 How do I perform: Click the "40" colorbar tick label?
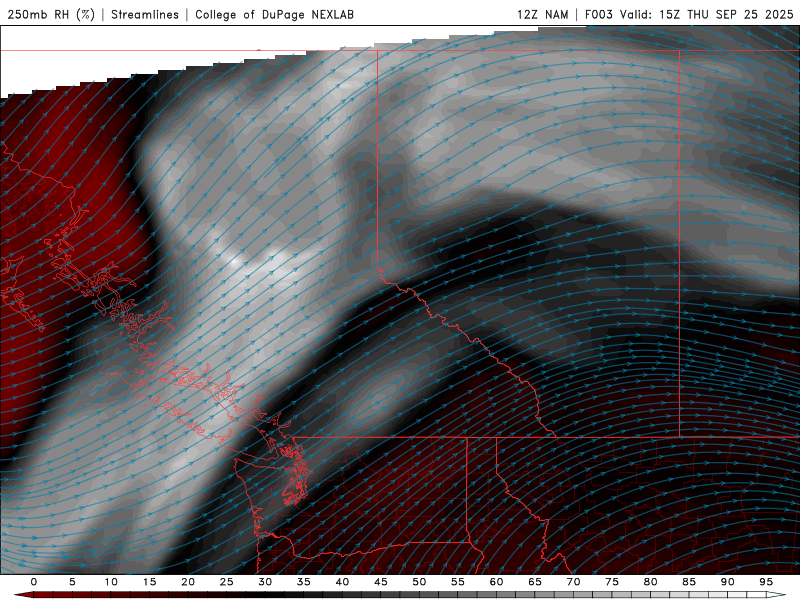pos(342,582)
